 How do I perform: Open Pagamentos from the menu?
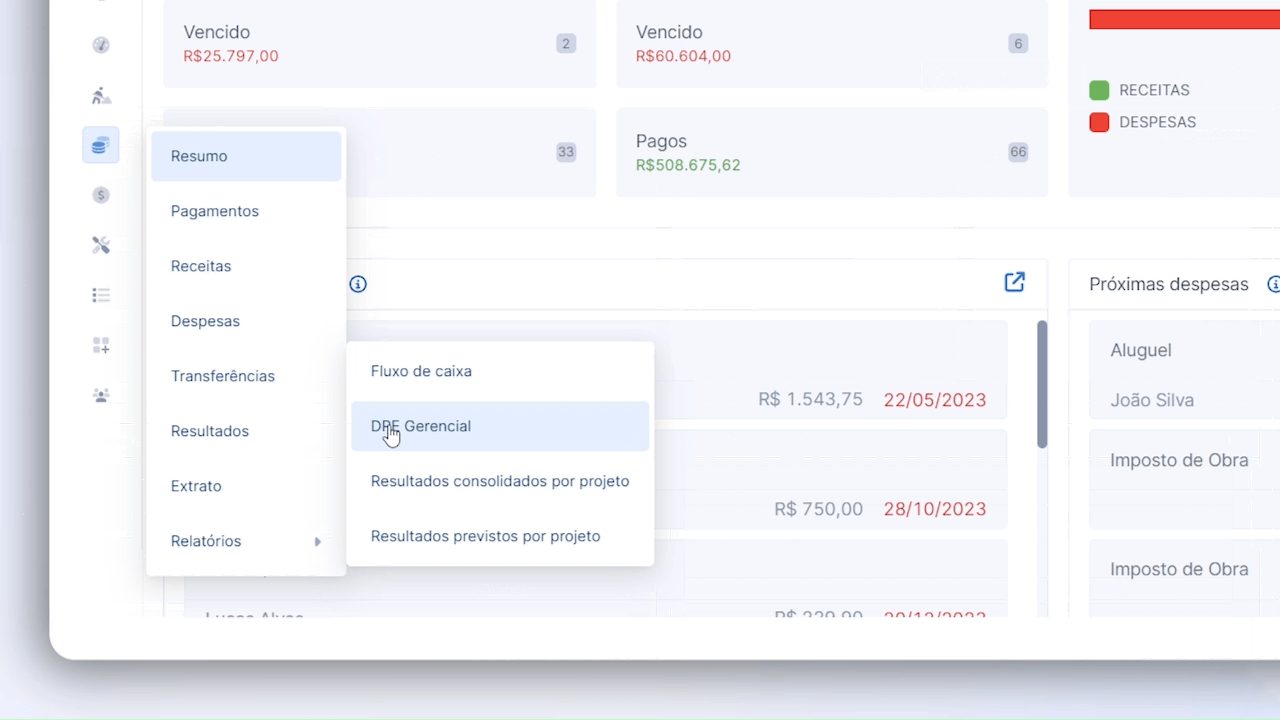pyautogui.click(x=246, y=211)
